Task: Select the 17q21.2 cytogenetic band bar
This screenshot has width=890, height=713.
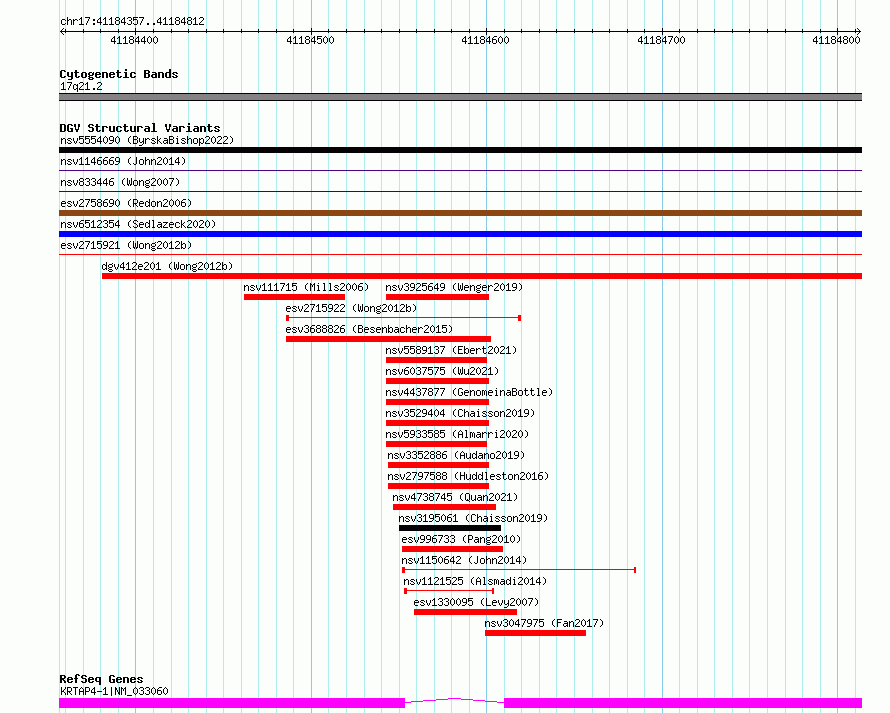Action: click(460, 97)
